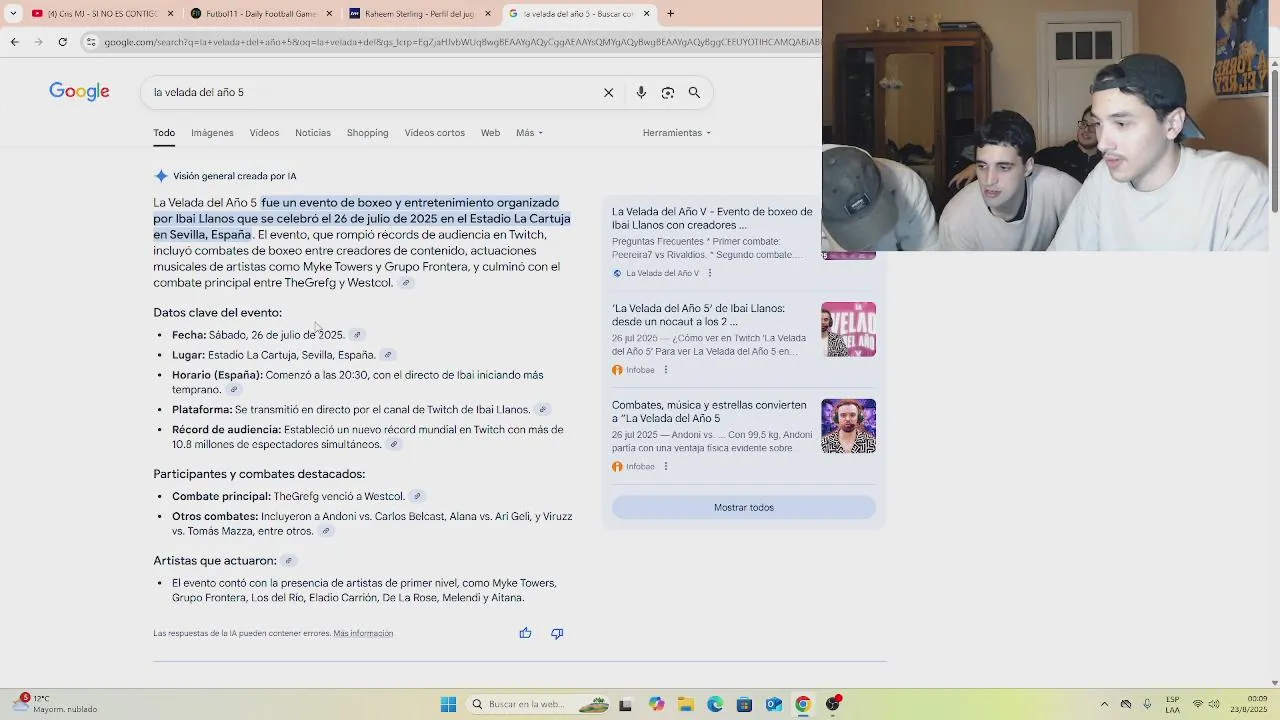The height and width of the screenshot is (720, 1280).
Task: Open Microsoft Store from the taskbar
Action: click(x=744, y=705)
